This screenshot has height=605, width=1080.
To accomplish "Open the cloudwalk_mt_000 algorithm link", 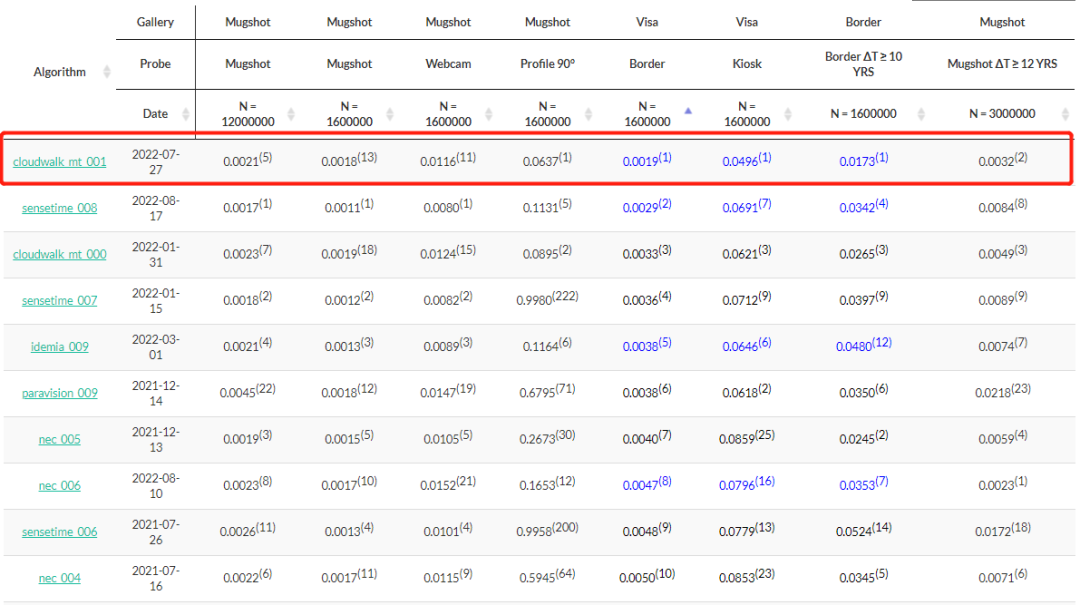I will click(x=59, y=254).
